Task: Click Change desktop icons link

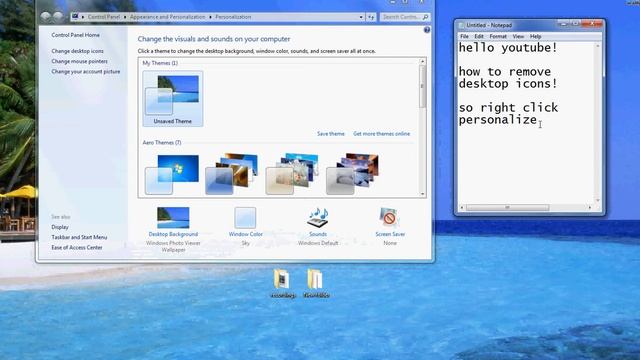Action: pos(78,51)
